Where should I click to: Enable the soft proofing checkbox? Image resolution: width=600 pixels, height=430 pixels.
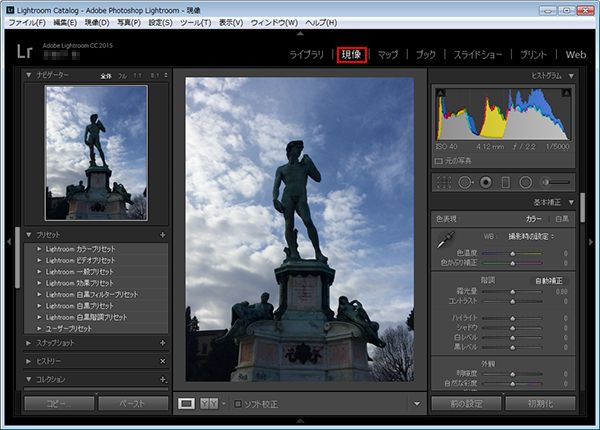238,404
